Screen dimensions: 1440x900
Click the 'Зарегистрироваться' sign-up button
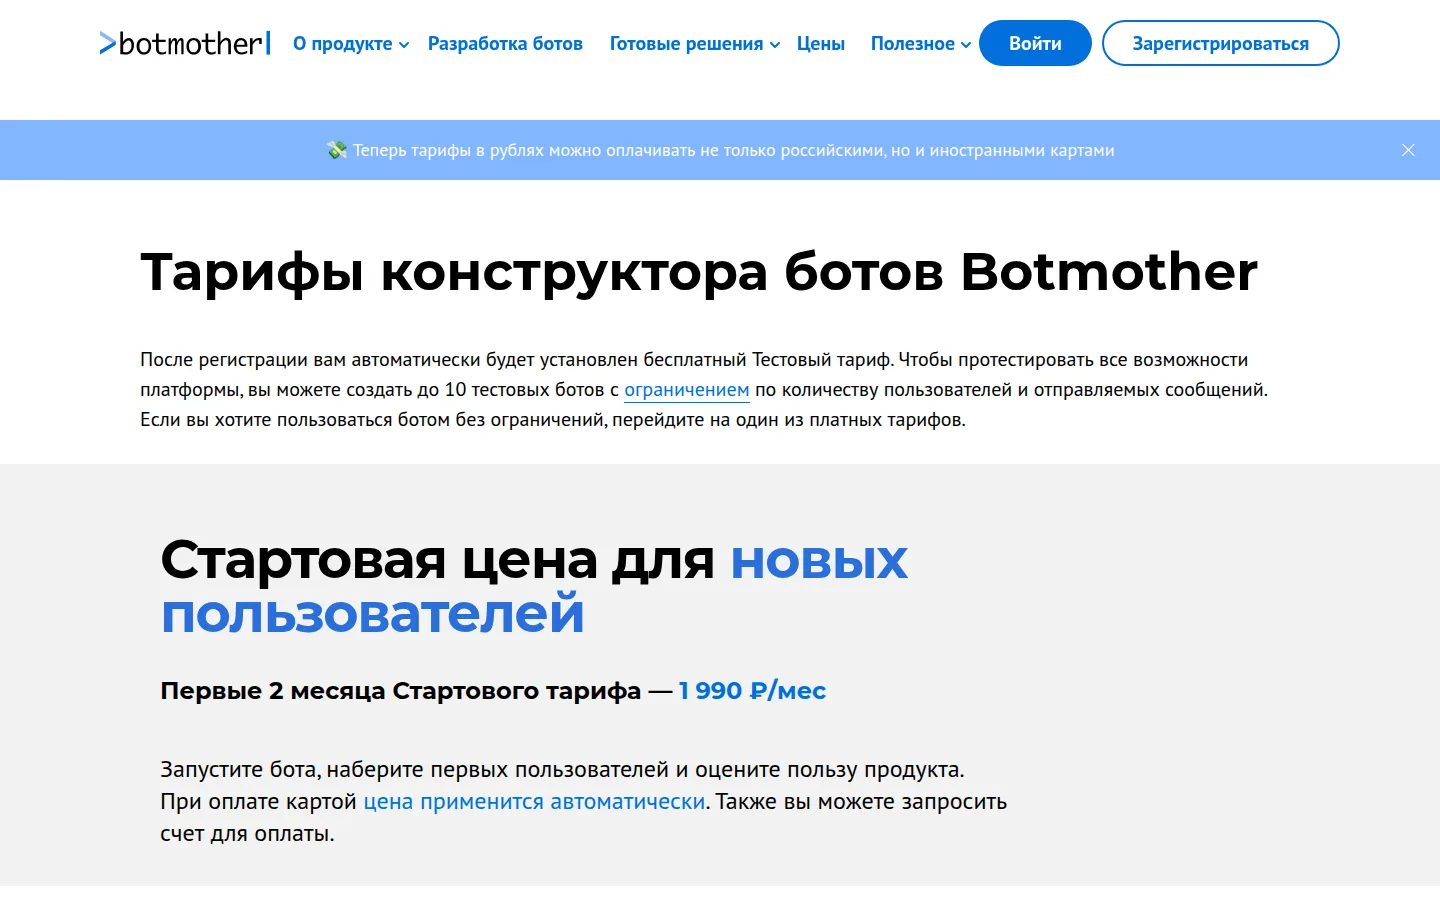click(x=1220, y=43)
